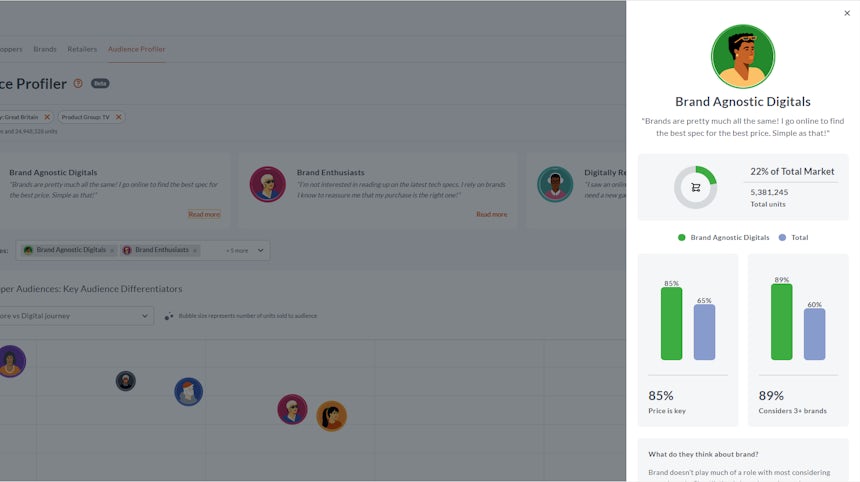The width and height of the screenshot is (860, 482).
Task: Click Read more on Brand Agnostic Digitals card
Action: [x=204, y=214]
